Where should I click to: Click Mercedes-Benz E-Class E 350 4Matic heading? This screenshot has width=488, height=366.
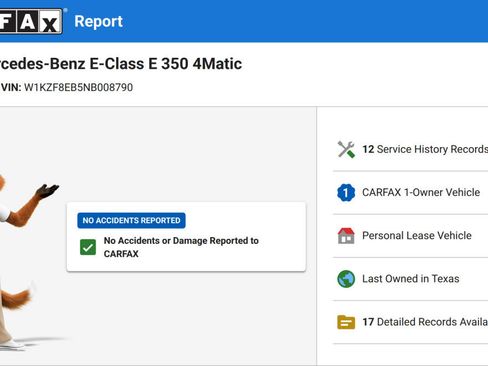coord(121,64)
